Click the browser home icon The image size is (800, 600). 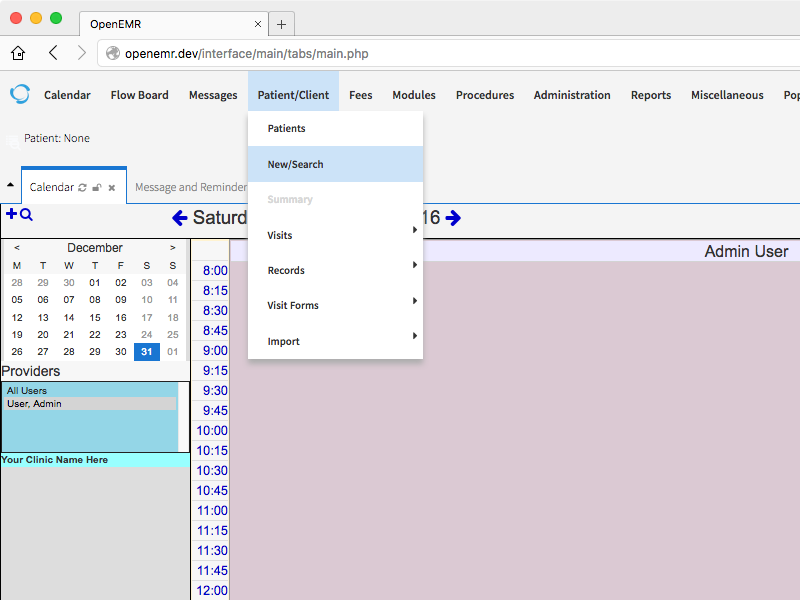coord(18,53)
